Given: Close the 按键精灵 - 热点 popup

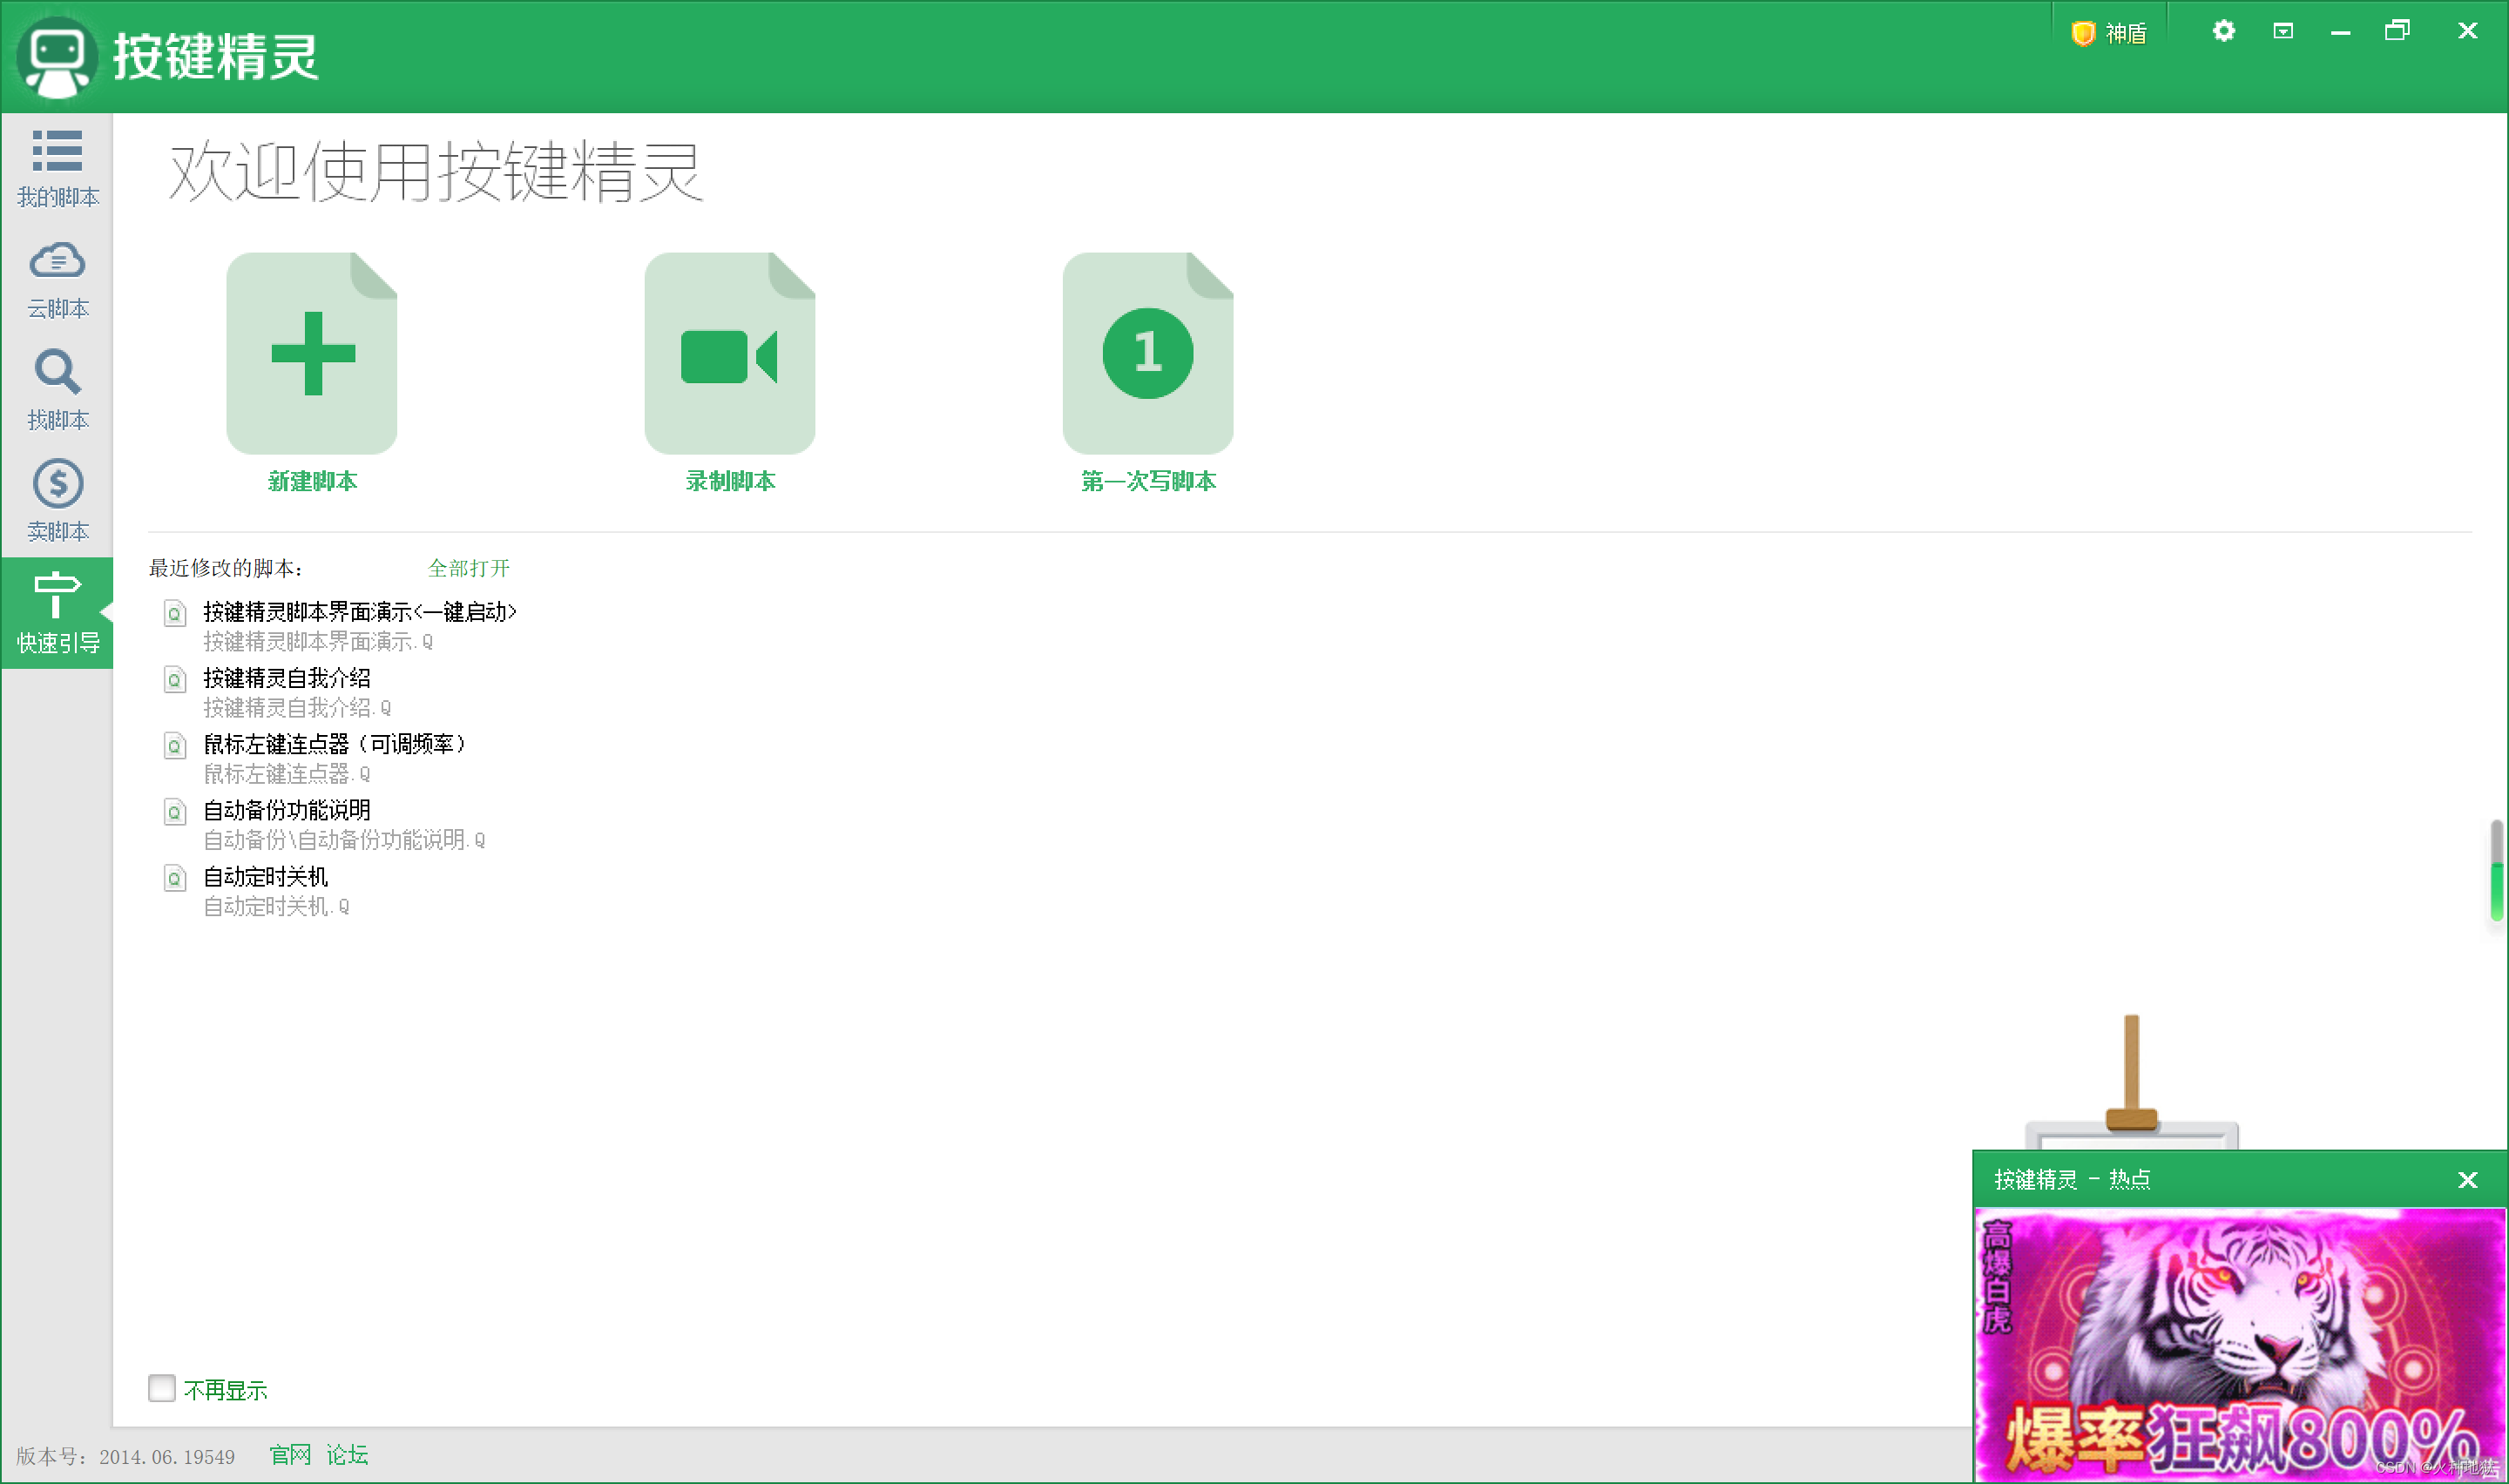Looking at the screenshot, I should (x=2467, y=1180).
